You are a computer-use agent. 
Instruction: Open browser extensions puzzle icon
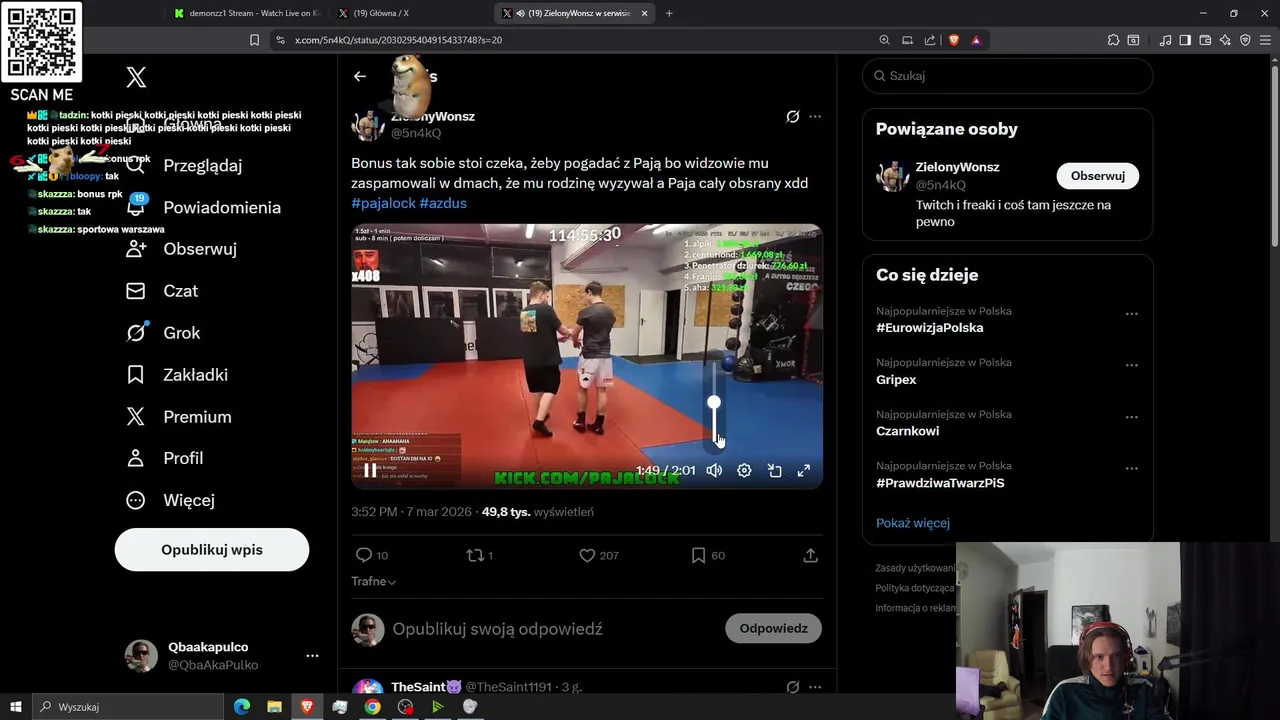(1113, 40)
